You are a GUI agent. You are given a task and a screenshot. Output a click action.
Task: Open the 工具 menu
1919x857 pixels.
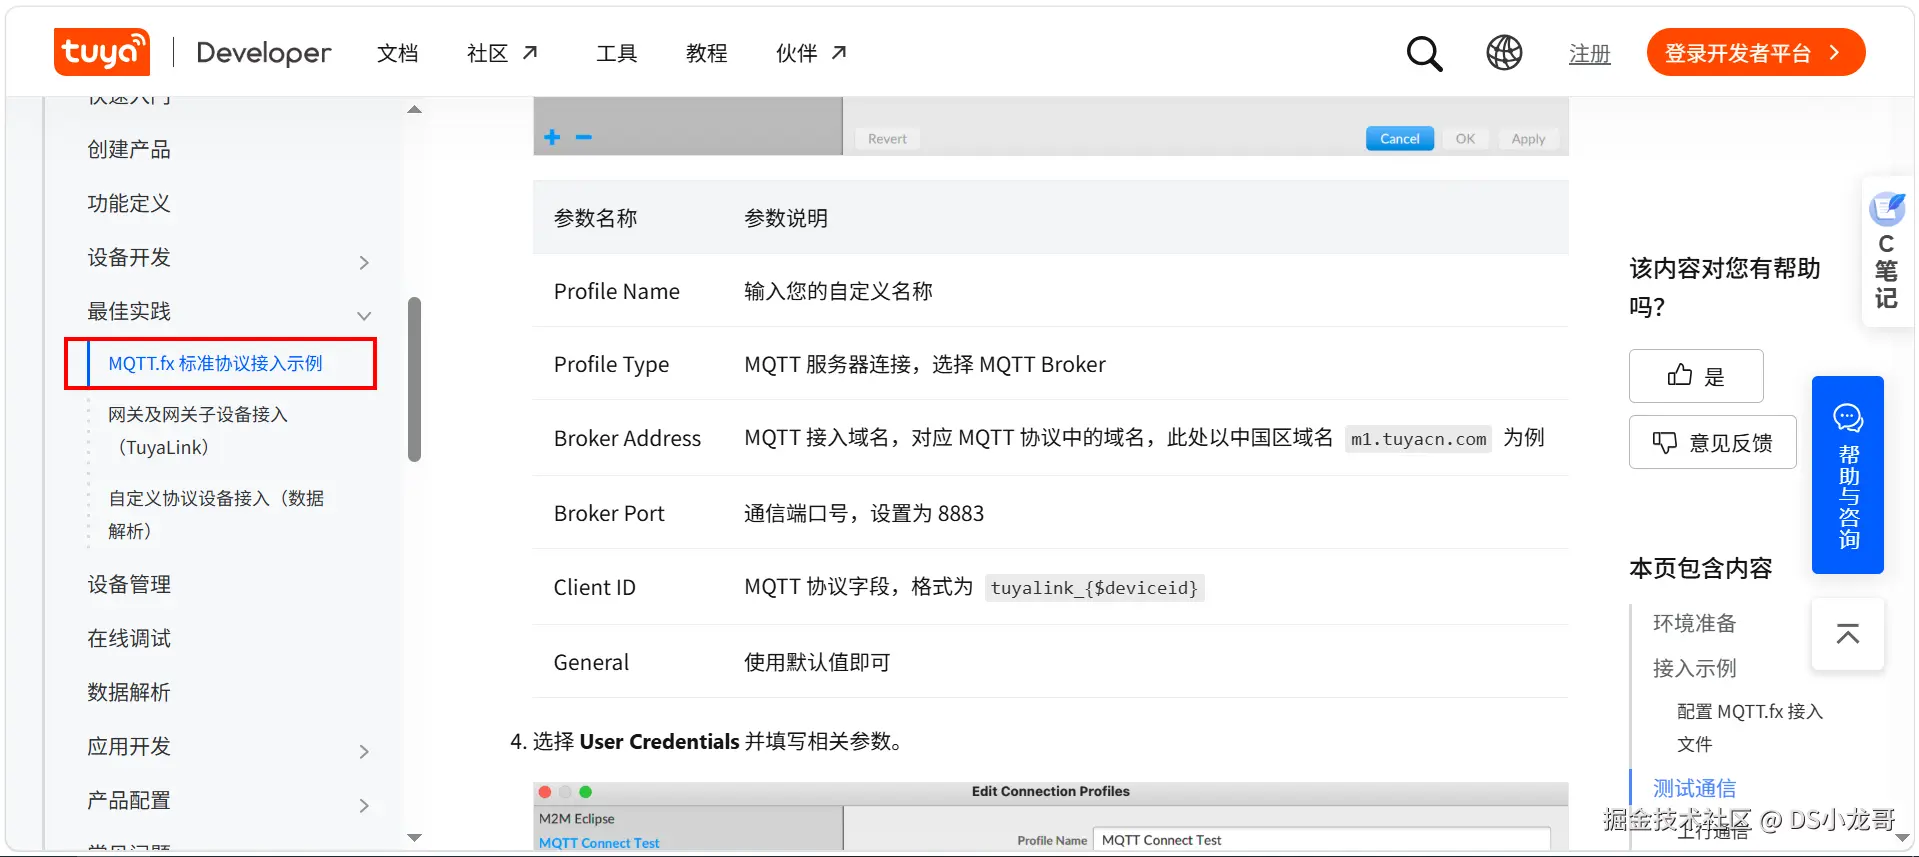tap(616, 53)
